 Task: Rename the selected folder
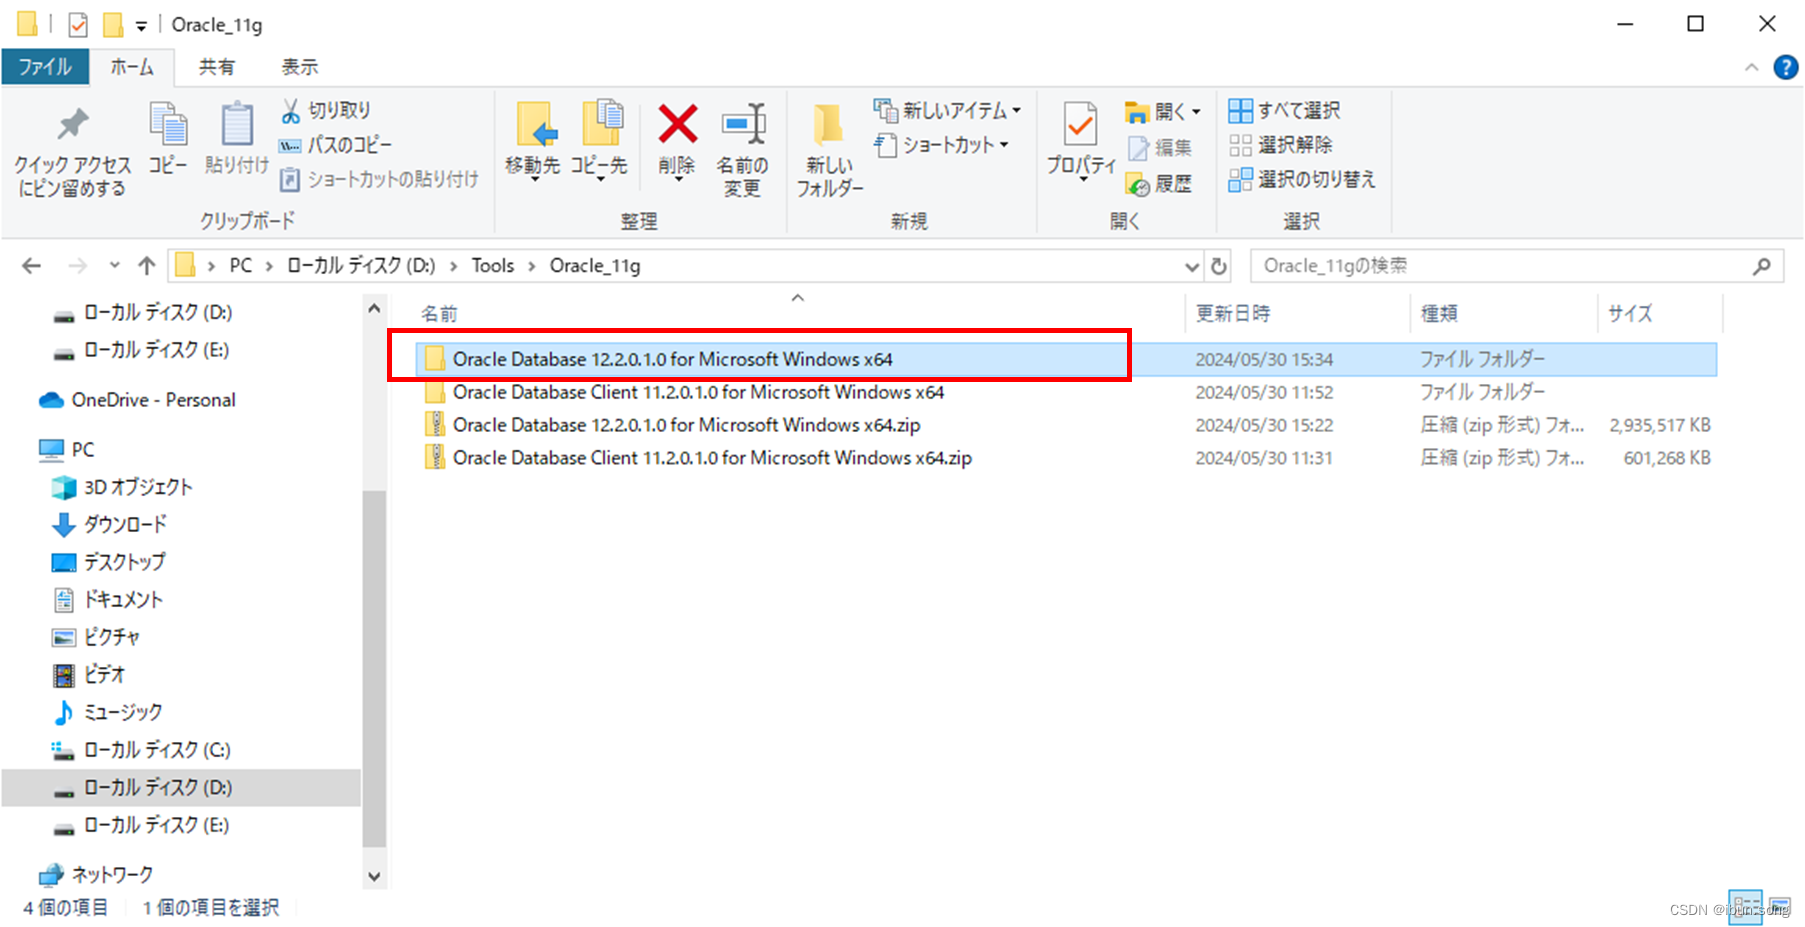pos(743,150)
